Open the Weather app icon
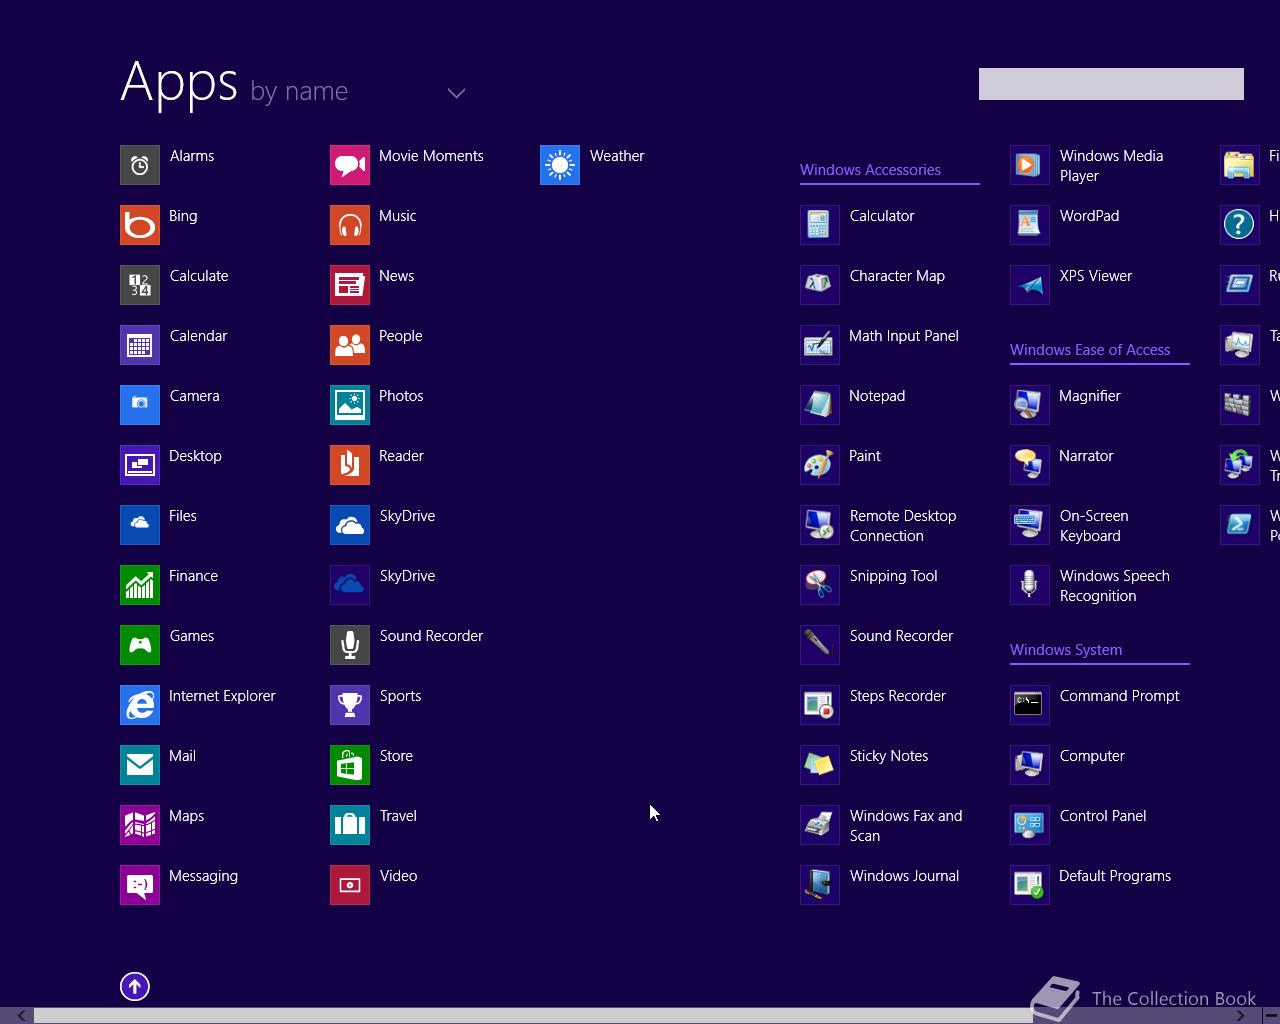1280x1024 pixels. [x=560, y=165]
